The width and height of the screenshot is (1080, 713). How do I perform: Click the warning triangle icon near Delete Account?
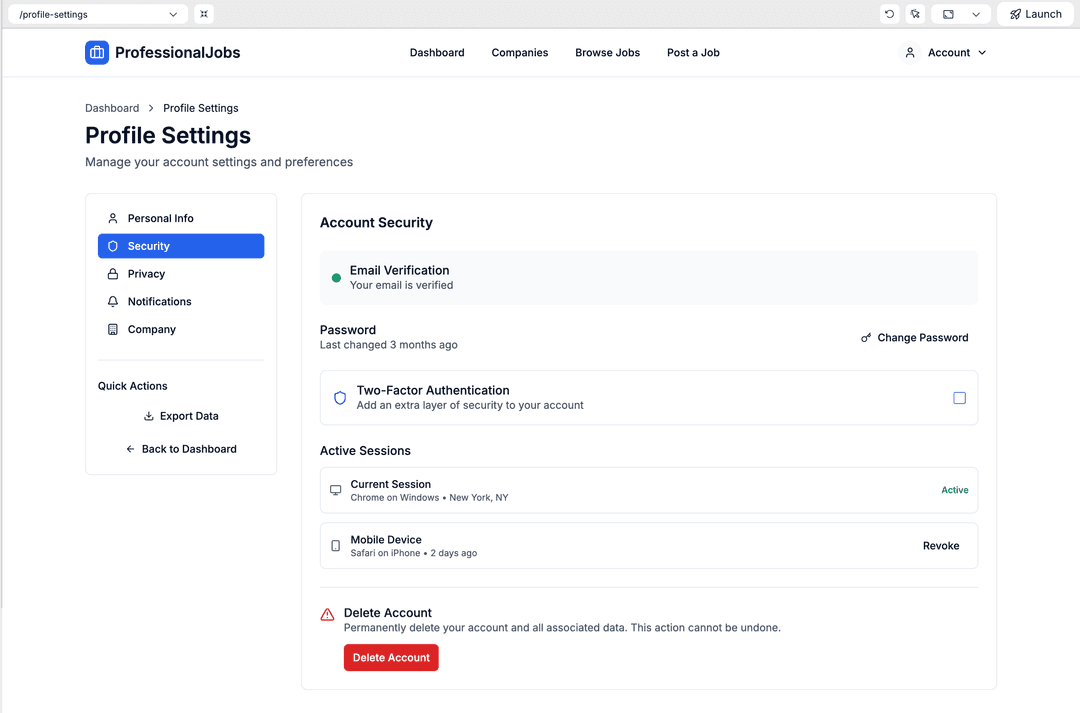point(327,615)
